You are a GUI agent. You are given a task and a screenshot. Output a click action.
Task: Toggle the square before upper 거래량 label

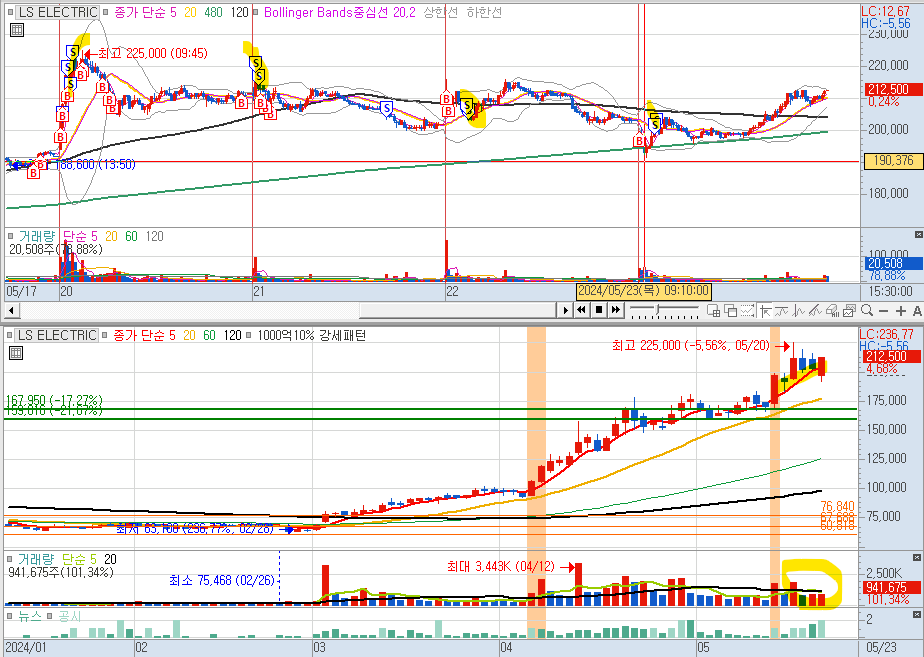click(10, 236)
